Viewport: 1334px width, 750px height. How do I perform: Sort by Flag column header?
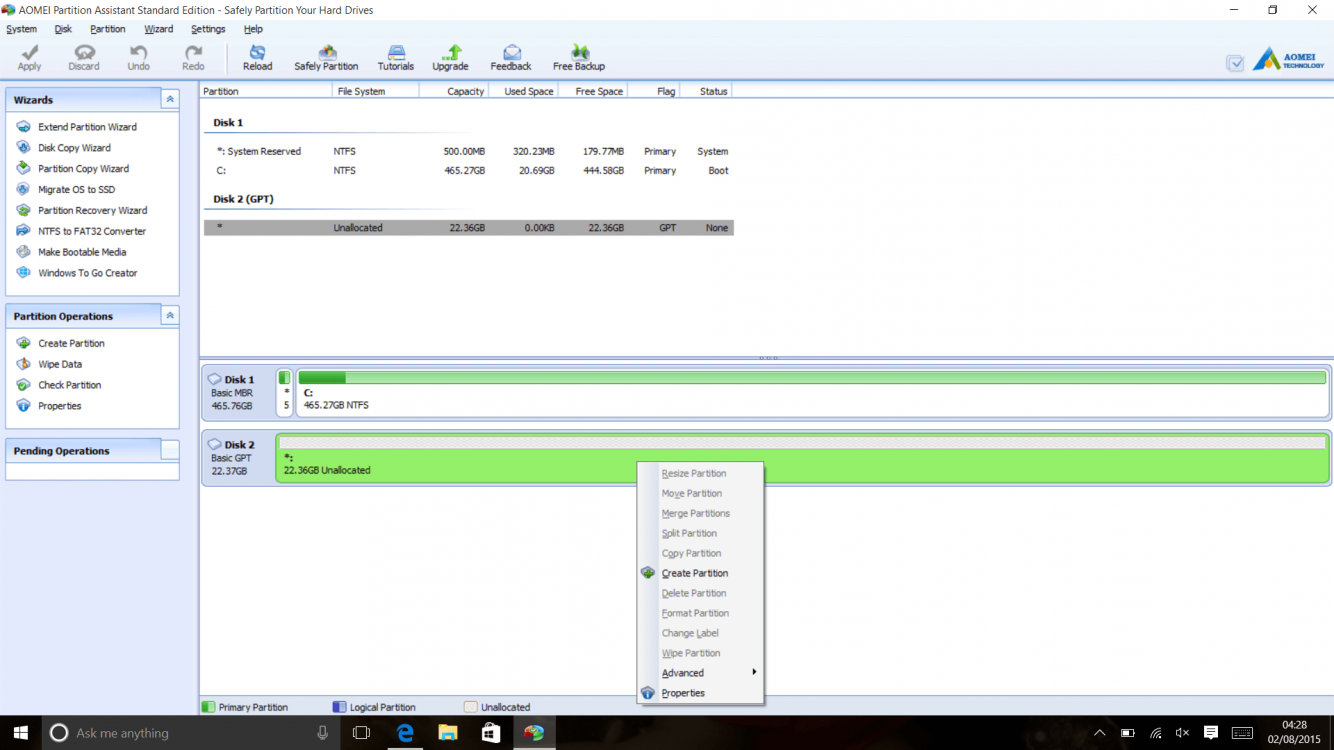coord(653,91)
